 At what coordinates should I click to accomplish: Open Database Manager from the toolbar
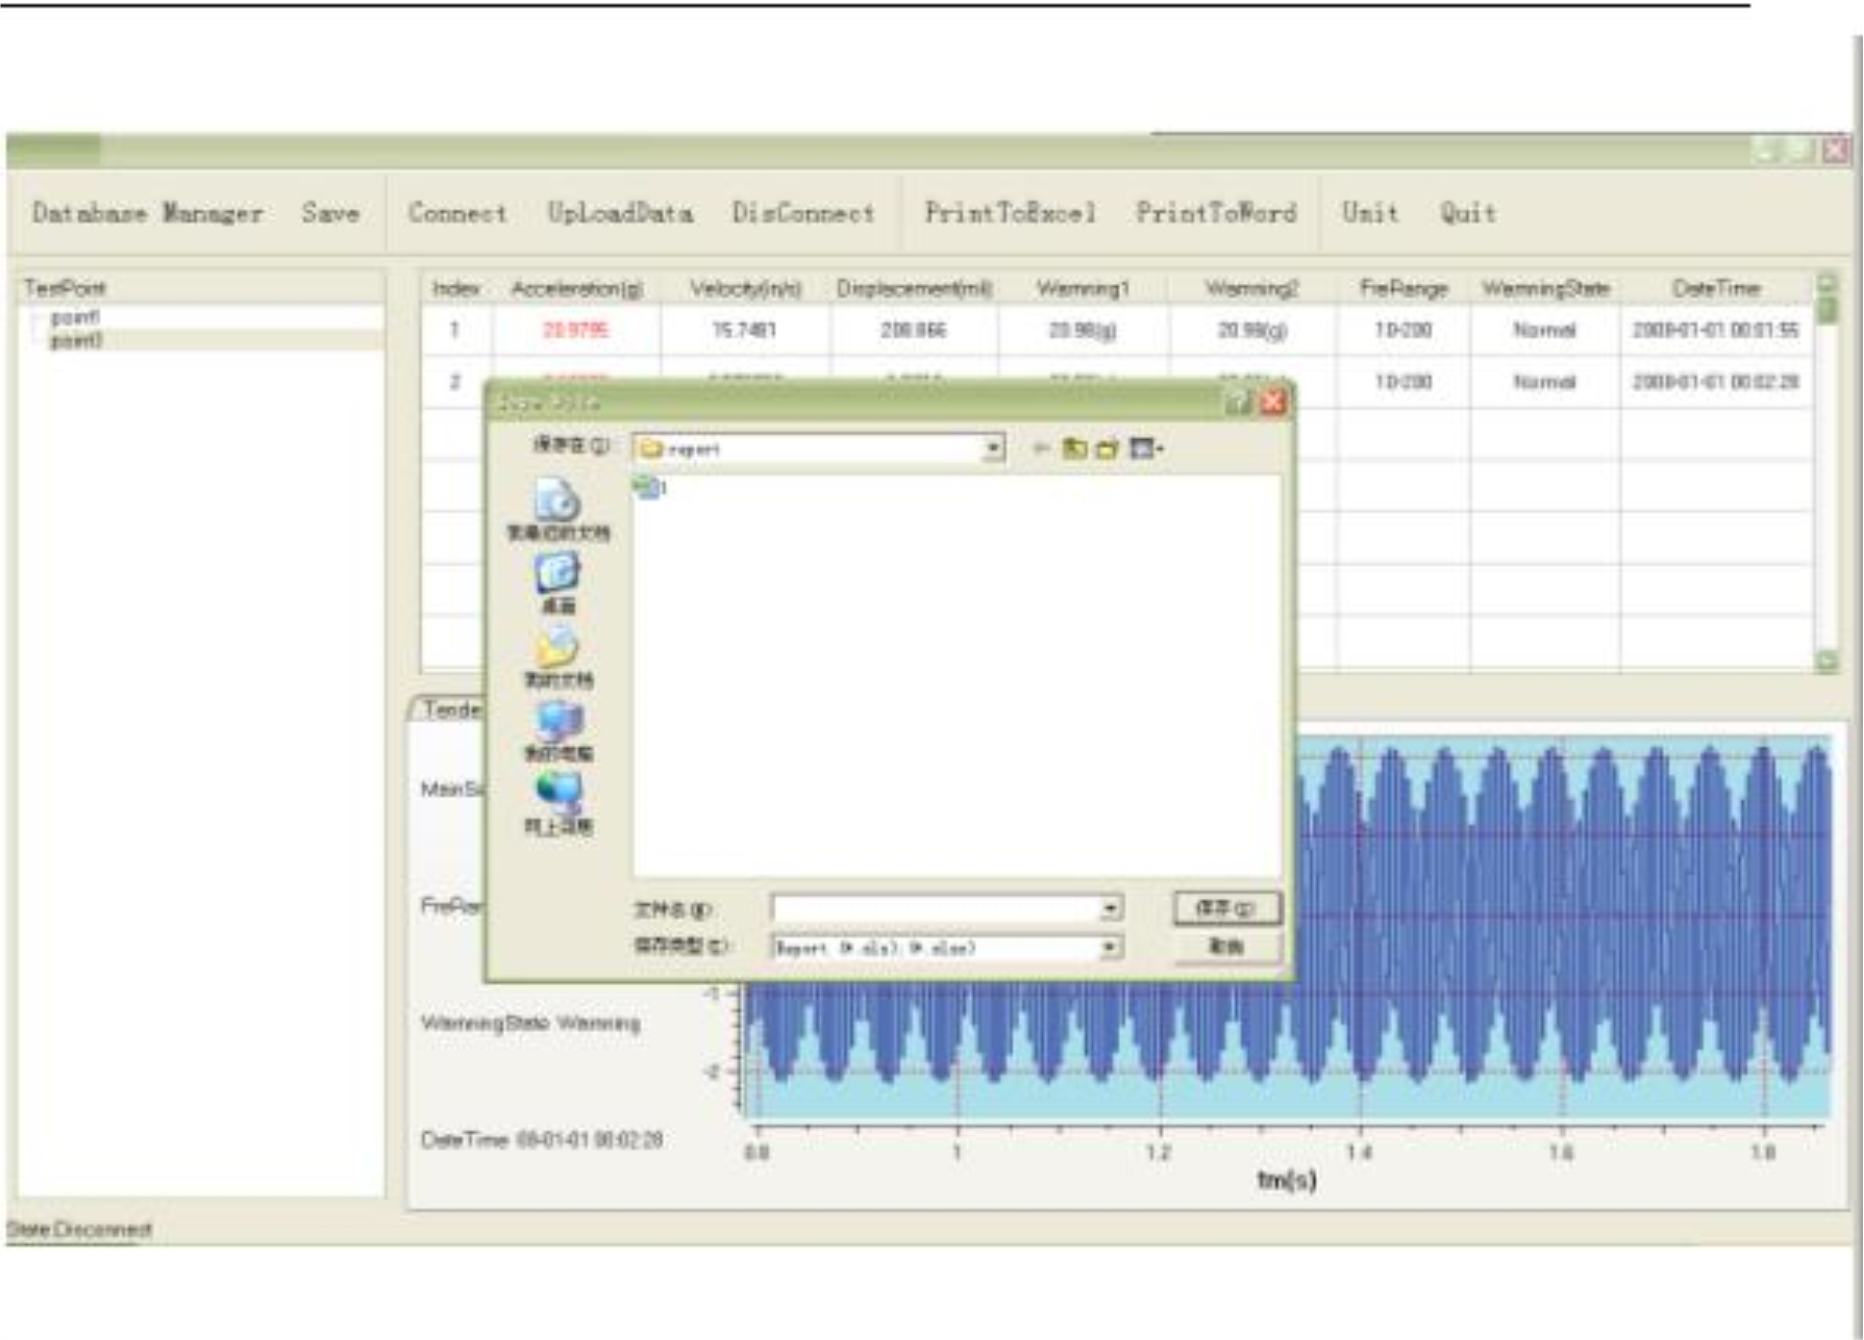click(147, 213)
